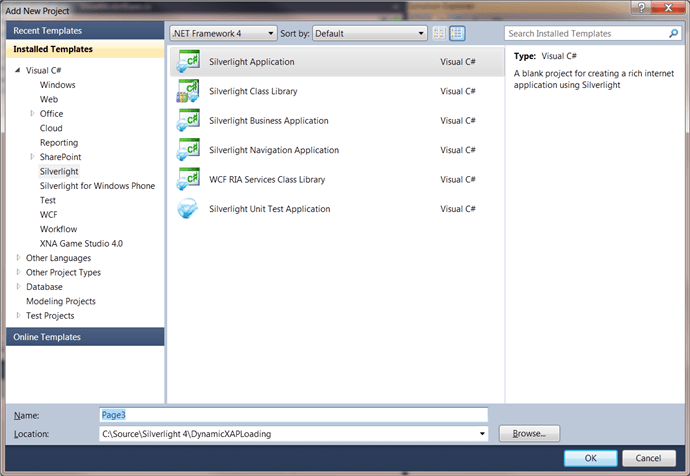Click the Silverlight Navigation Application icon
The width and height of the screenshot is (690, 476).
pos(188,150)
